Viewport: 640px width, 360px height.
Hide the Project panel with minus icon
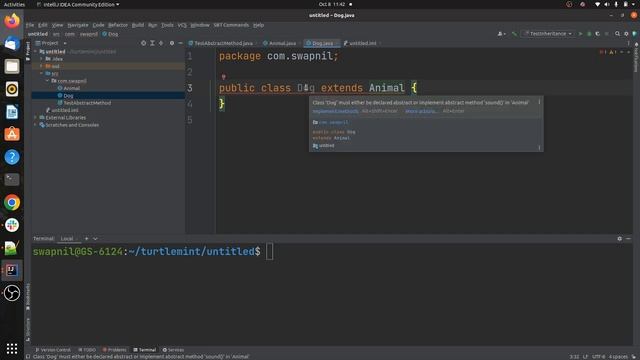180,43
